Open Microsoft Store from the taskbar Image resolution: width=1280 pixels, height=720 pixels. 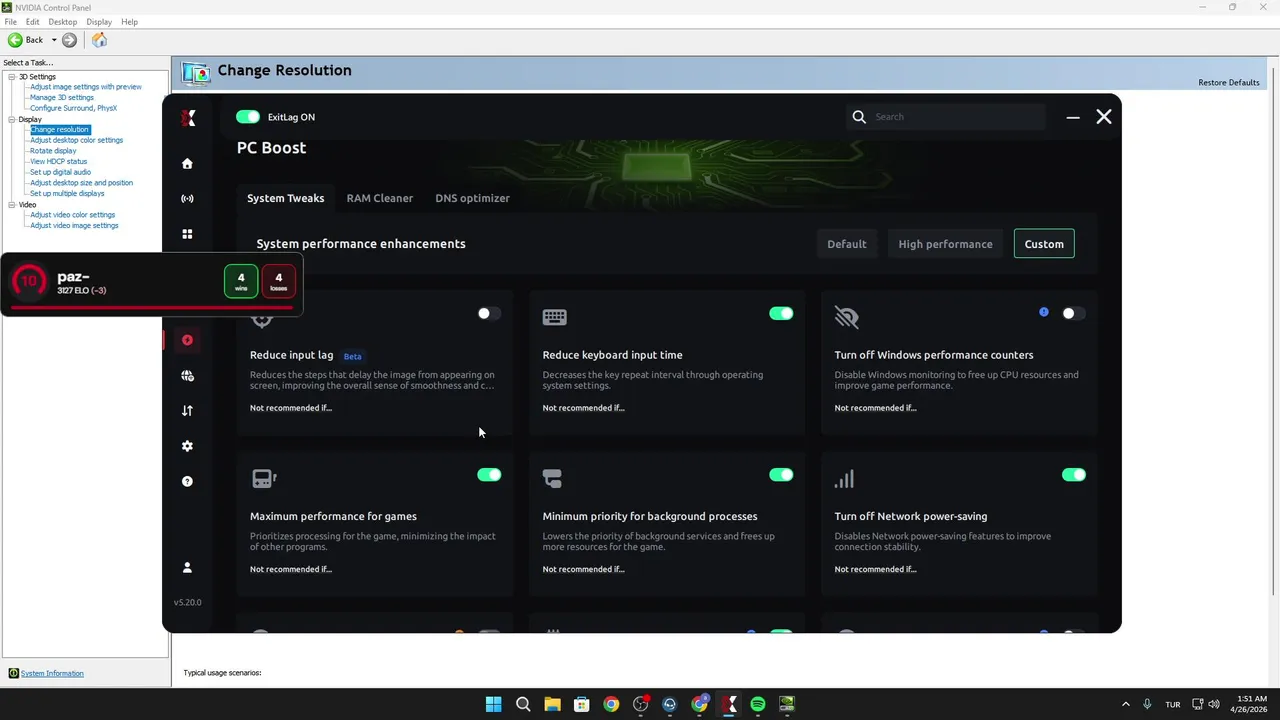click(x=581, y=704)
